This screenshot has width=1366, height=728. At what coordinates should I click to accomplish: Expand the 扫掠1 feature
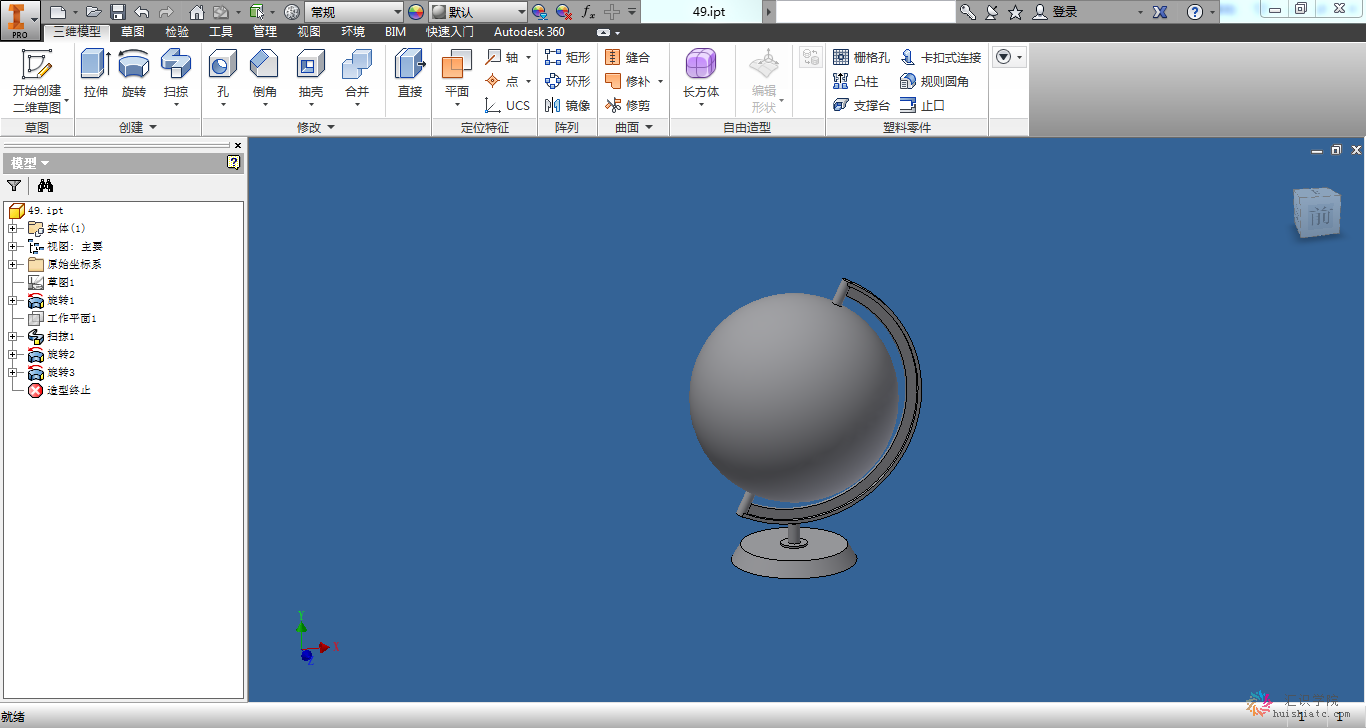(12, 336)
